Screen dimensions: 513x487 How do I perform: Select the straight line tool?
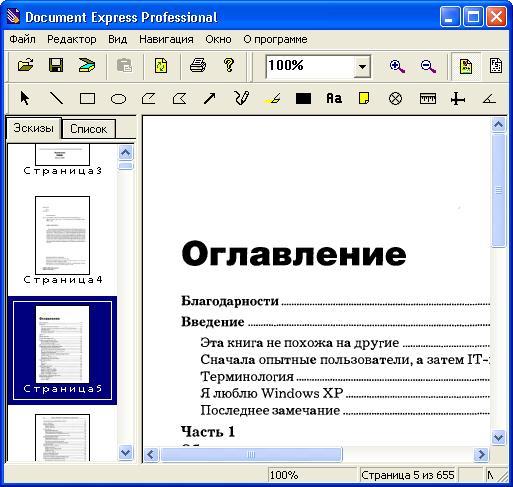pyautogui.click(x=56, y=98)
